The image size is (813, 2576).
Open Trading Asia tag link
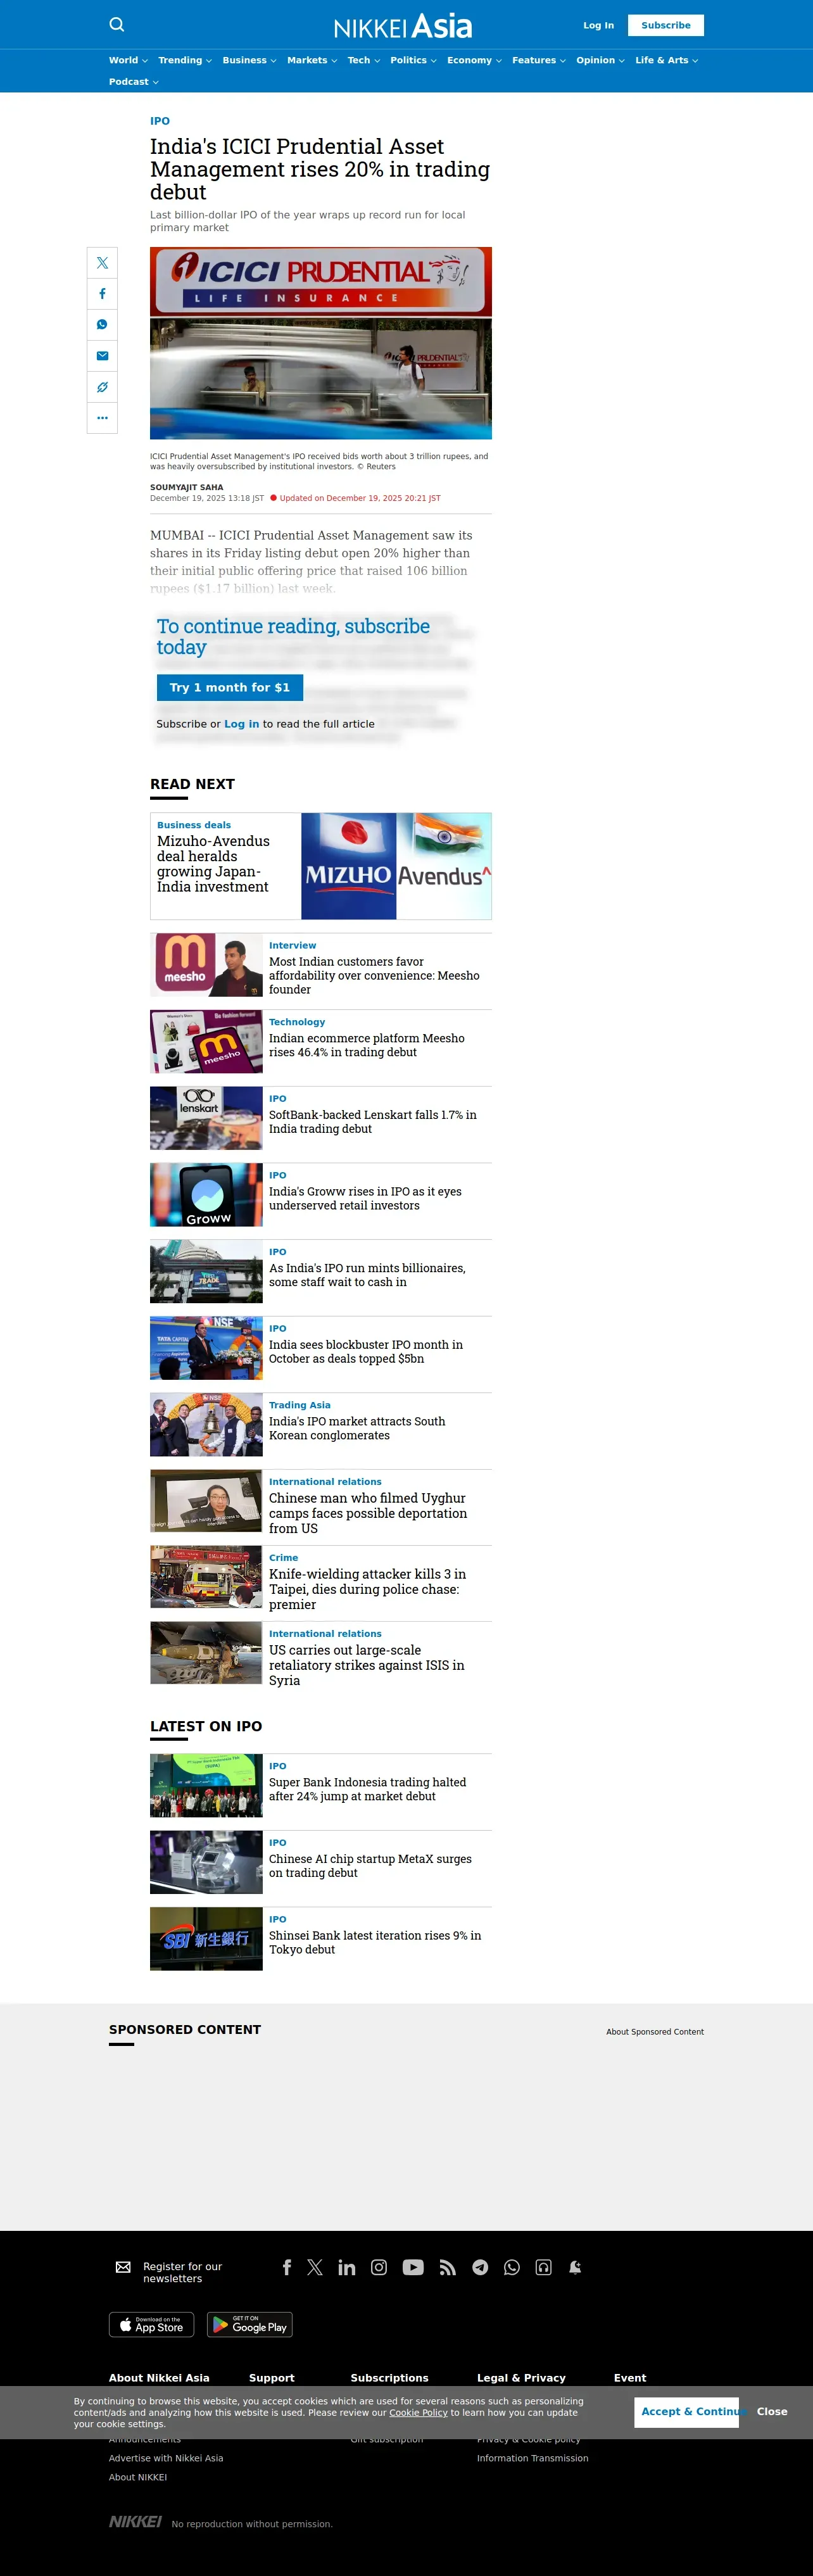(x=300, y=1405)
